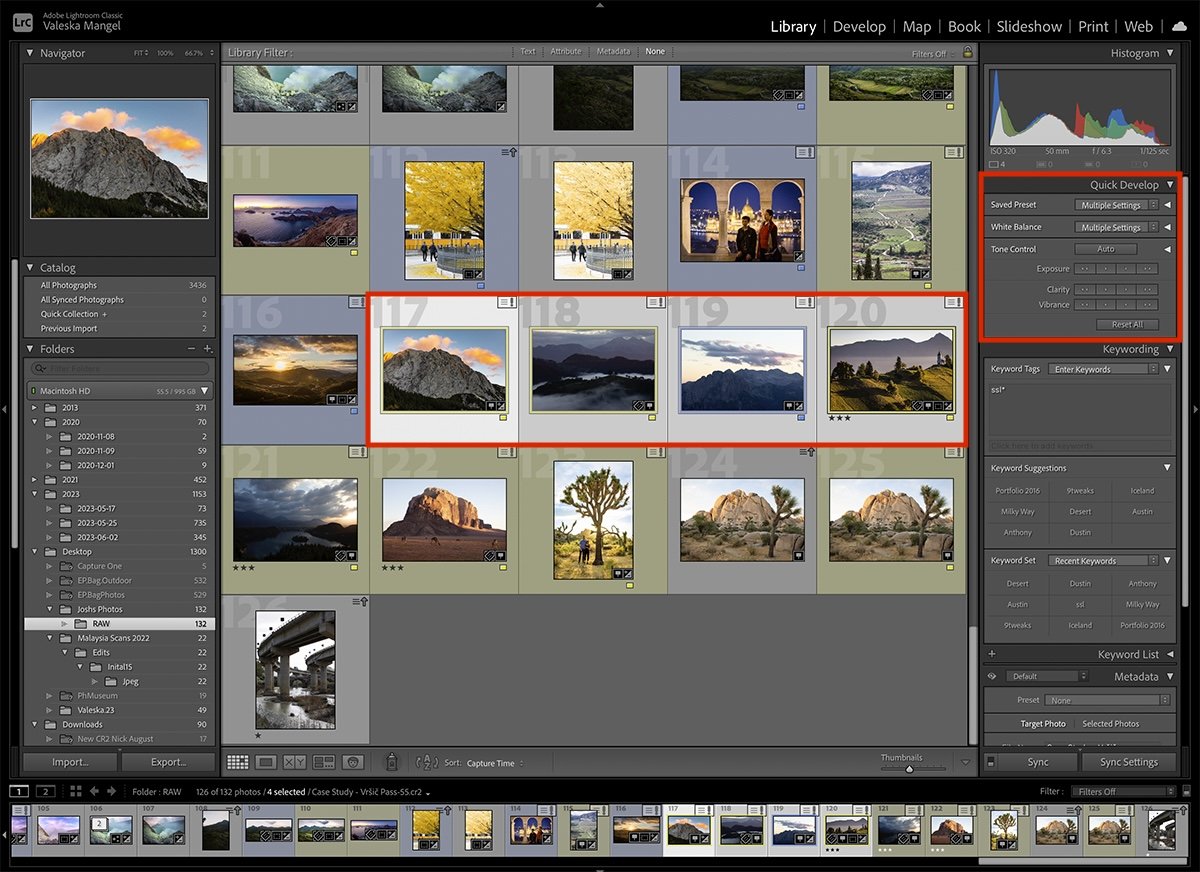Toggle the Metadata filter option
Viewport: 1200px width, 872px height.
coord(613,51)
